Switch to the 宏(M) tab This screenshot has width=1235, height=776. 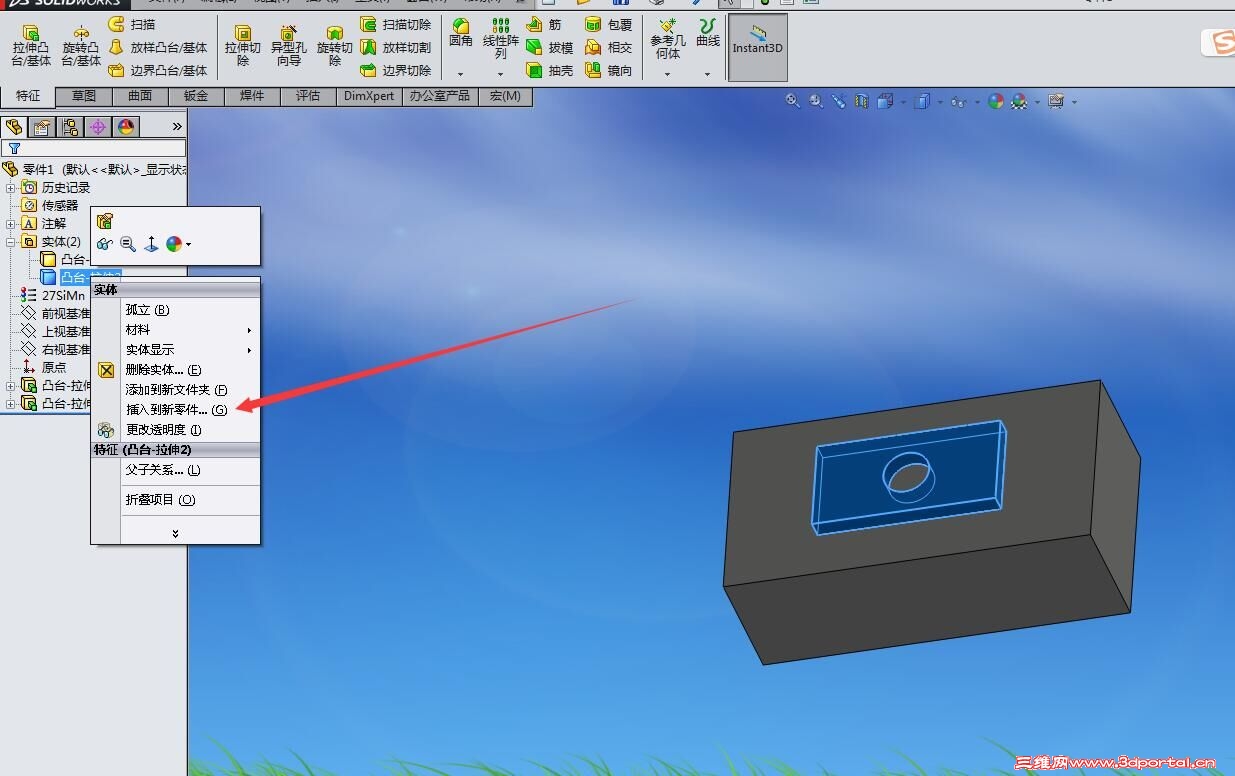(505, 96)
